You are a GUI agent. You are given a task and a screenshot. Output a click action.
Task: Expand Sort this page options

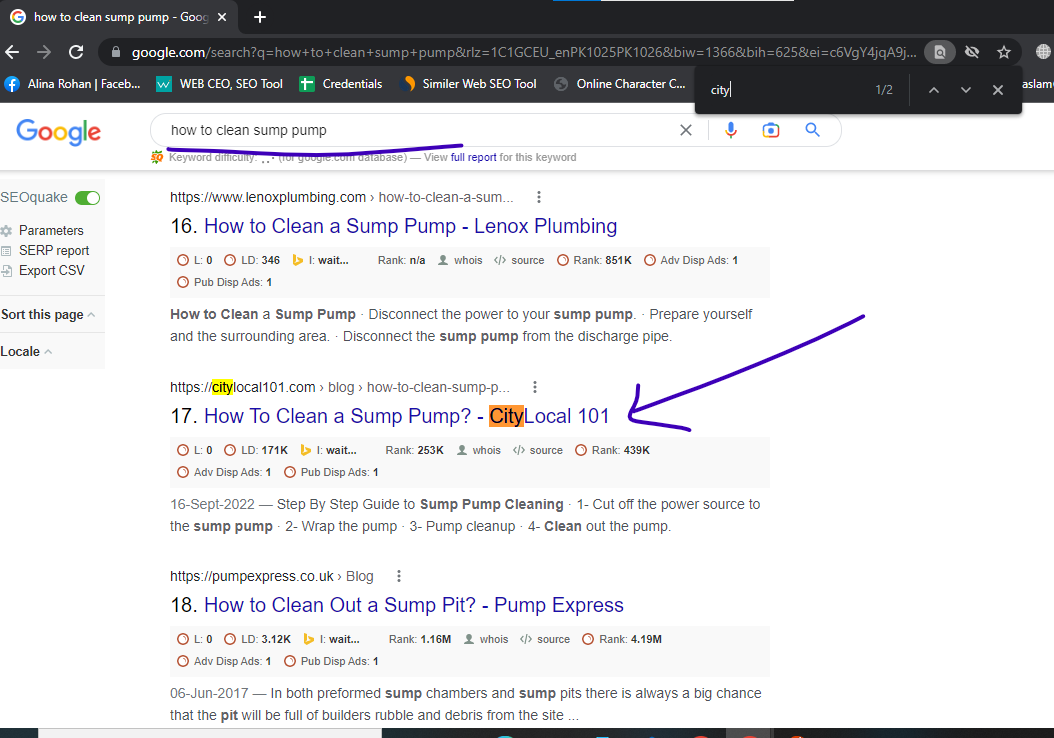[48, 315]
